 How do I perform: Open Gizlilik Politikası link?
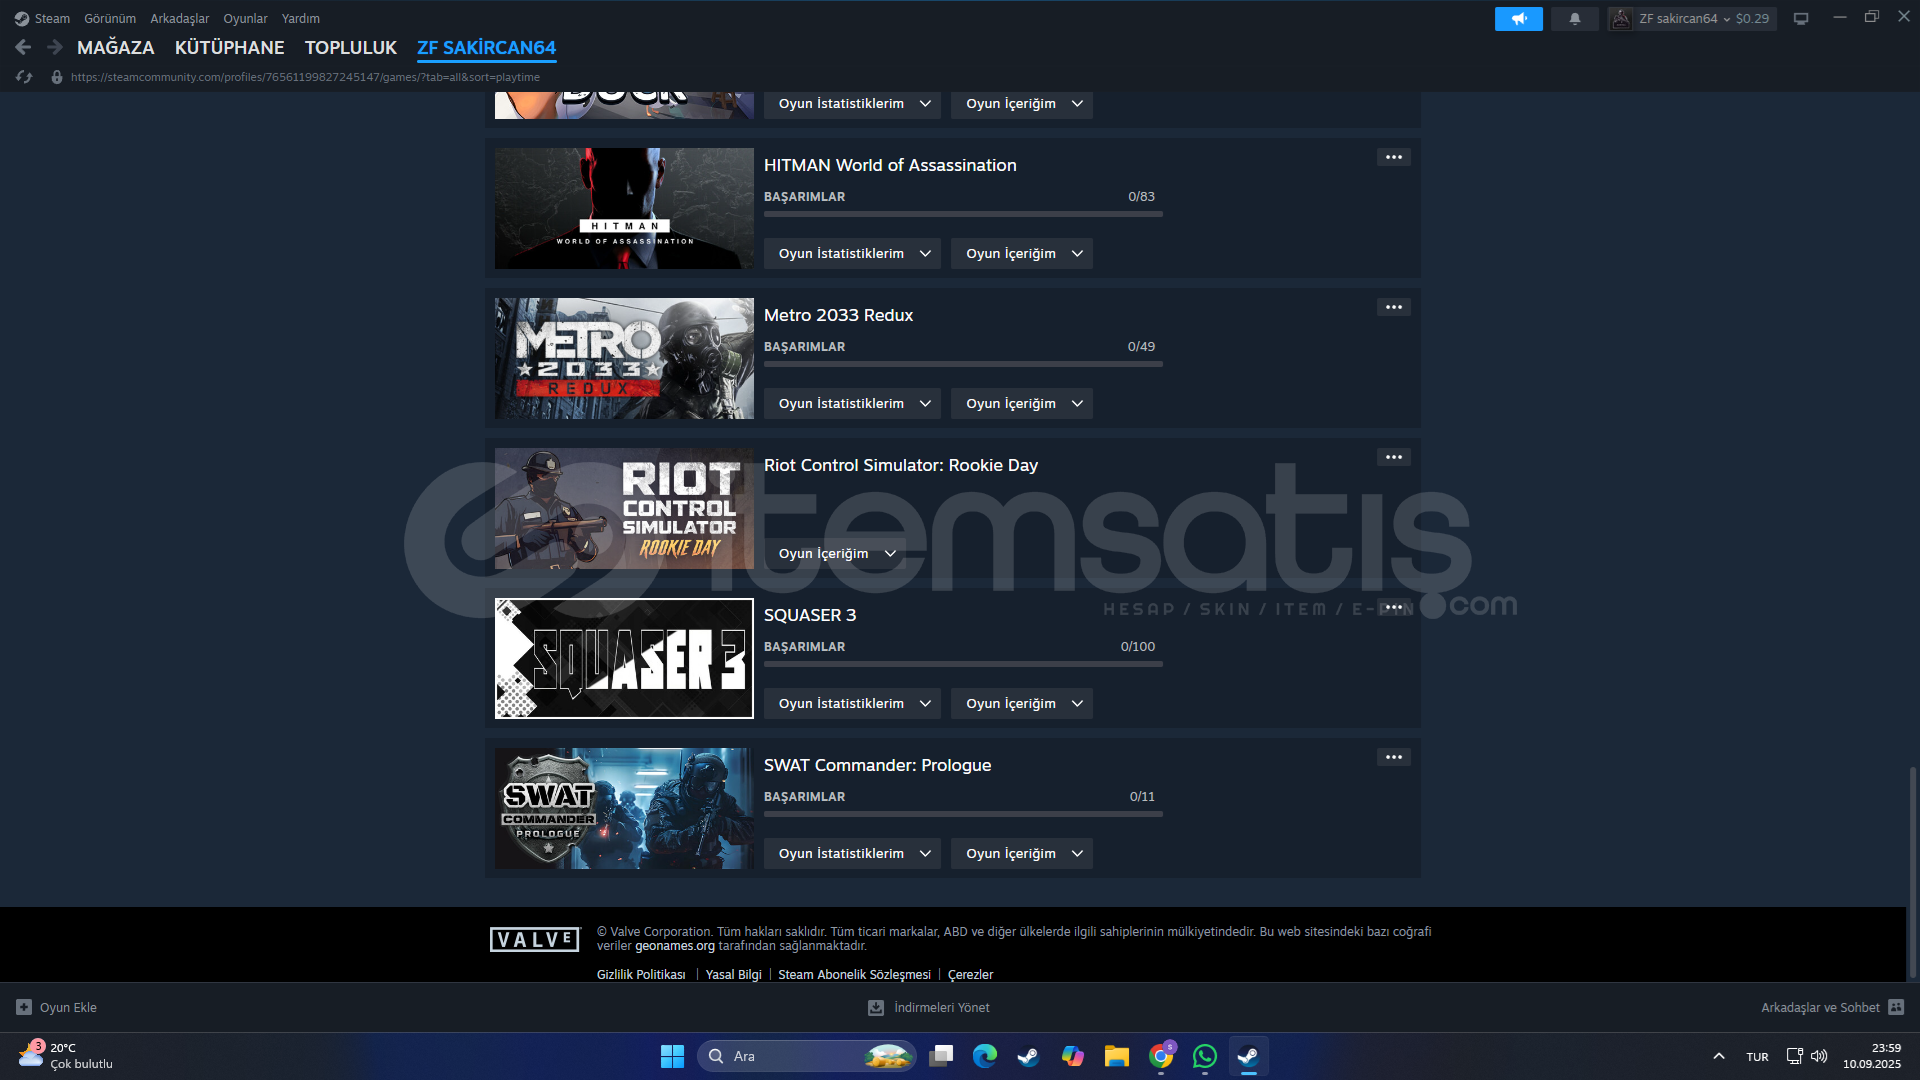click(x=641, y=974)
